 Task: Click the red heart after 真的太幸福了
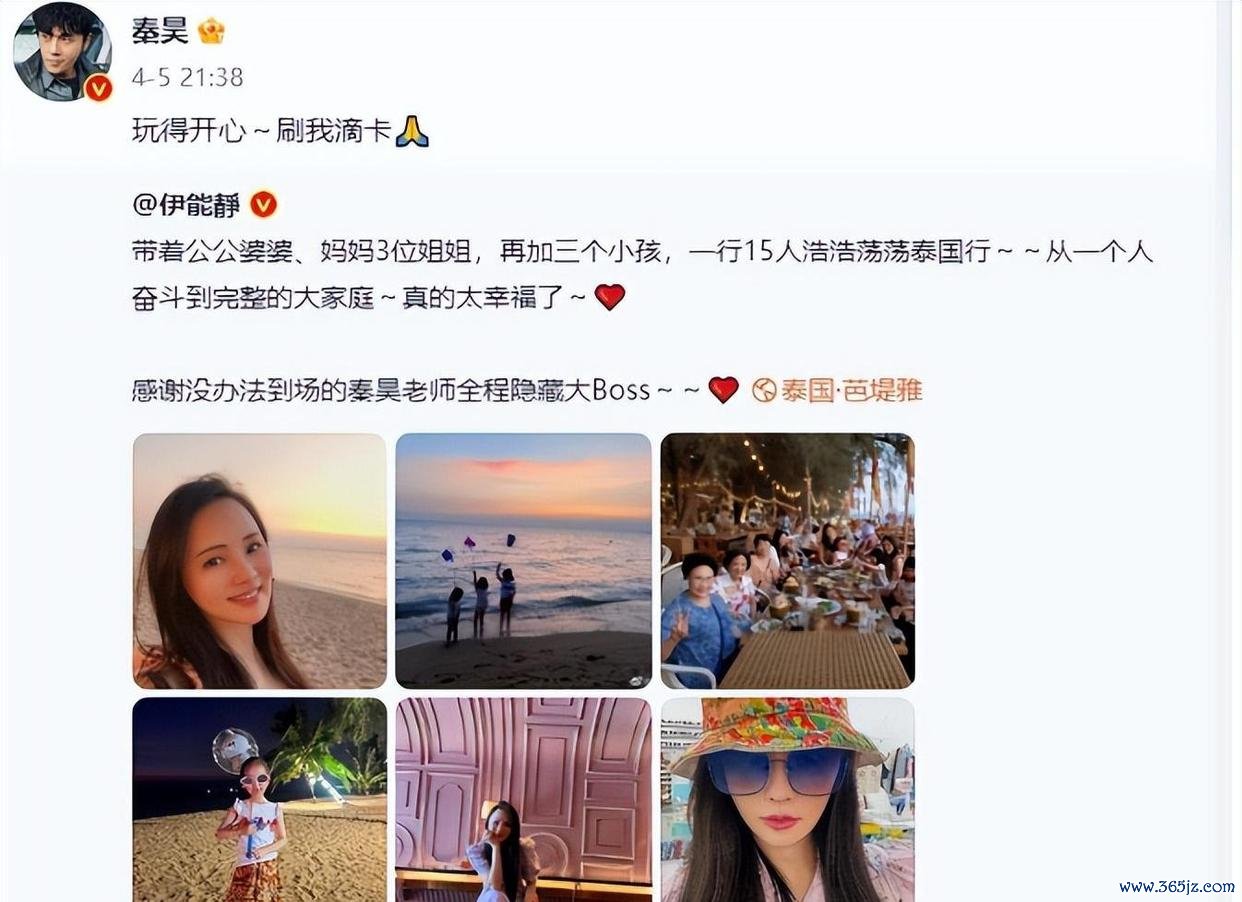[610, 297]
